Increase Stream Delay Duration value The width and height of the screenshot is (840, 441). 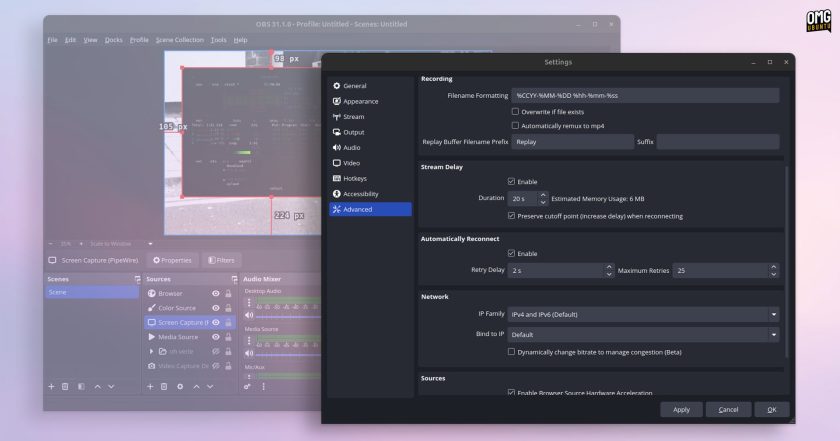pyautogui.click(x=543, y=195)
